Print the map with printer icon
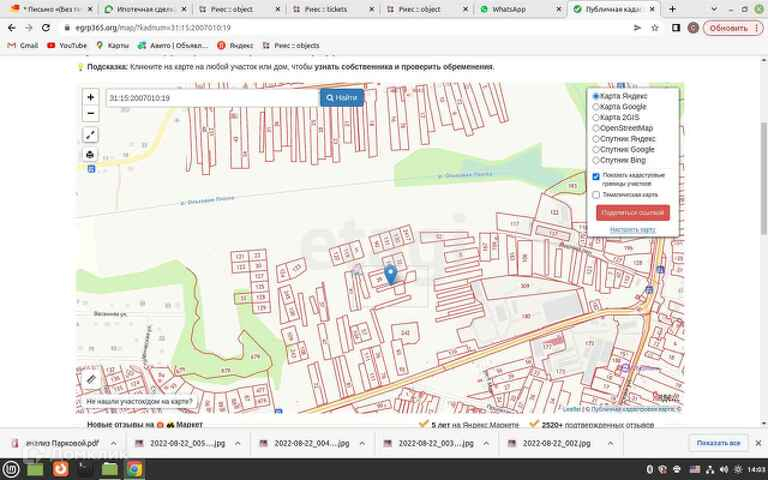 [x=90, y=155]
